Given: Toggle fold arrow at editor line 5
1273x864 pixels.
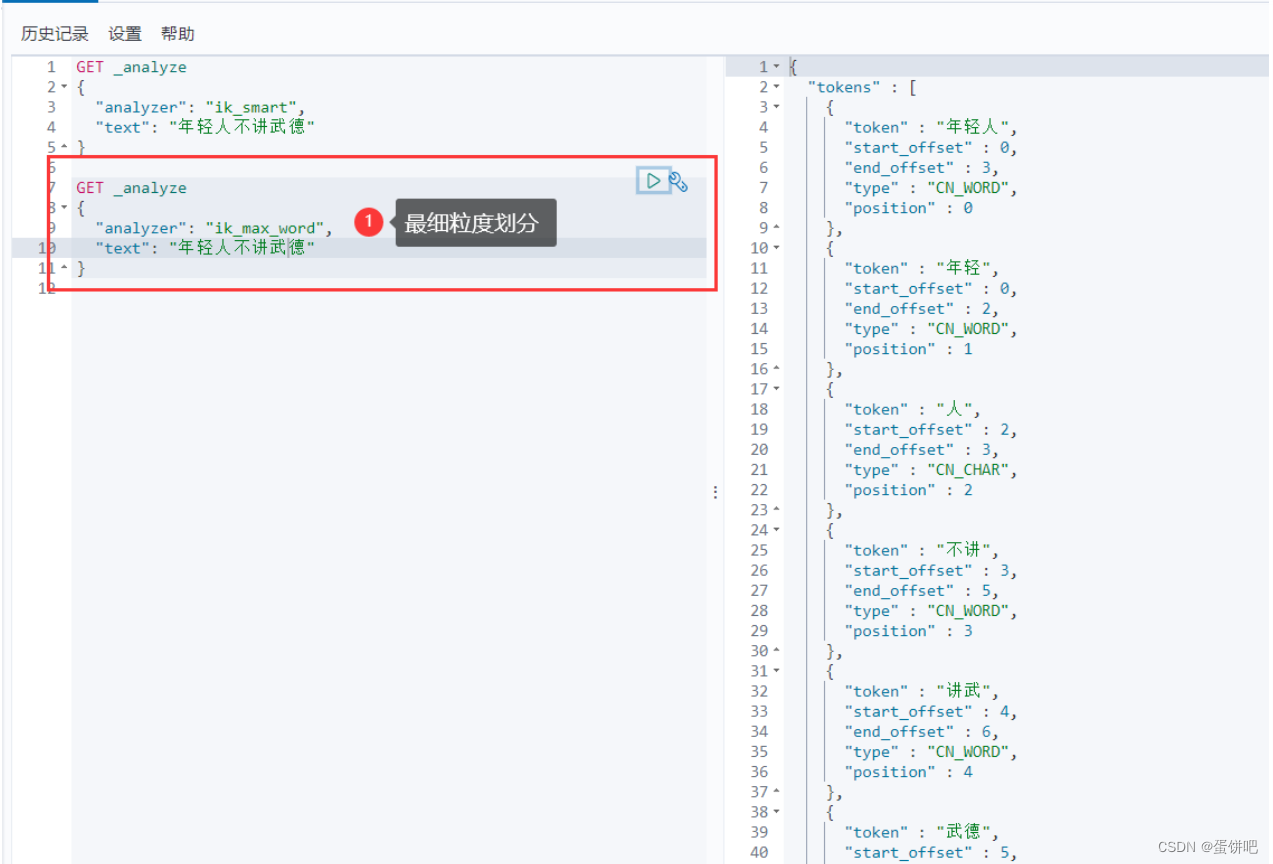Looking at the screenshot, I should pos(64,148).
